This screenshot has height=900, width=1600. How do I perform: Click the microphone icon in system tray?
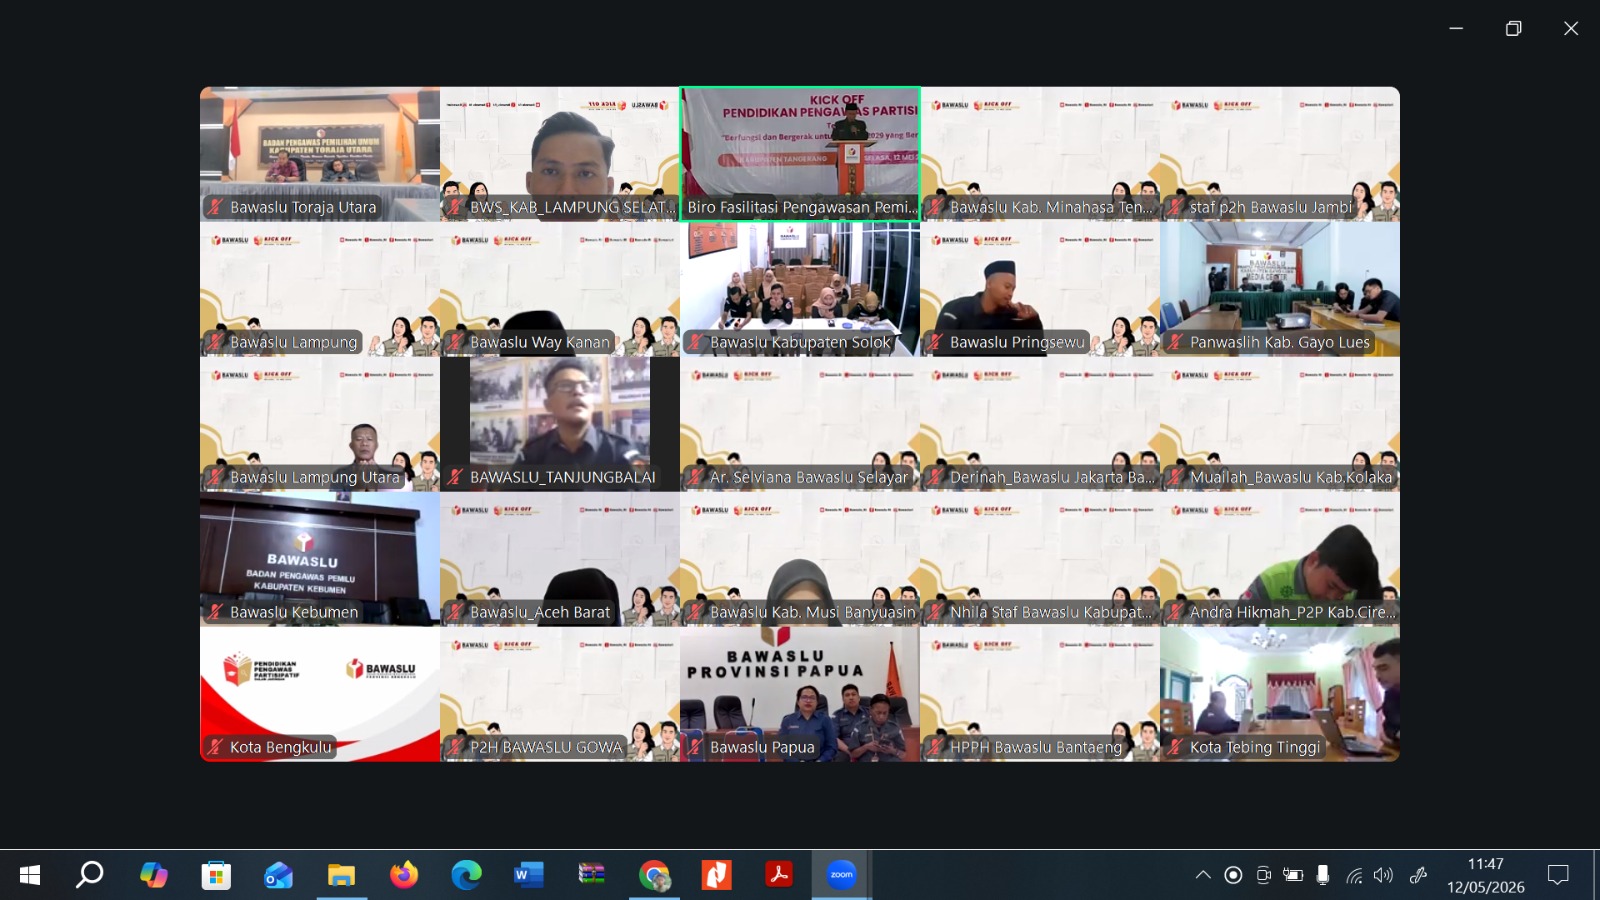coord(1323,875)
